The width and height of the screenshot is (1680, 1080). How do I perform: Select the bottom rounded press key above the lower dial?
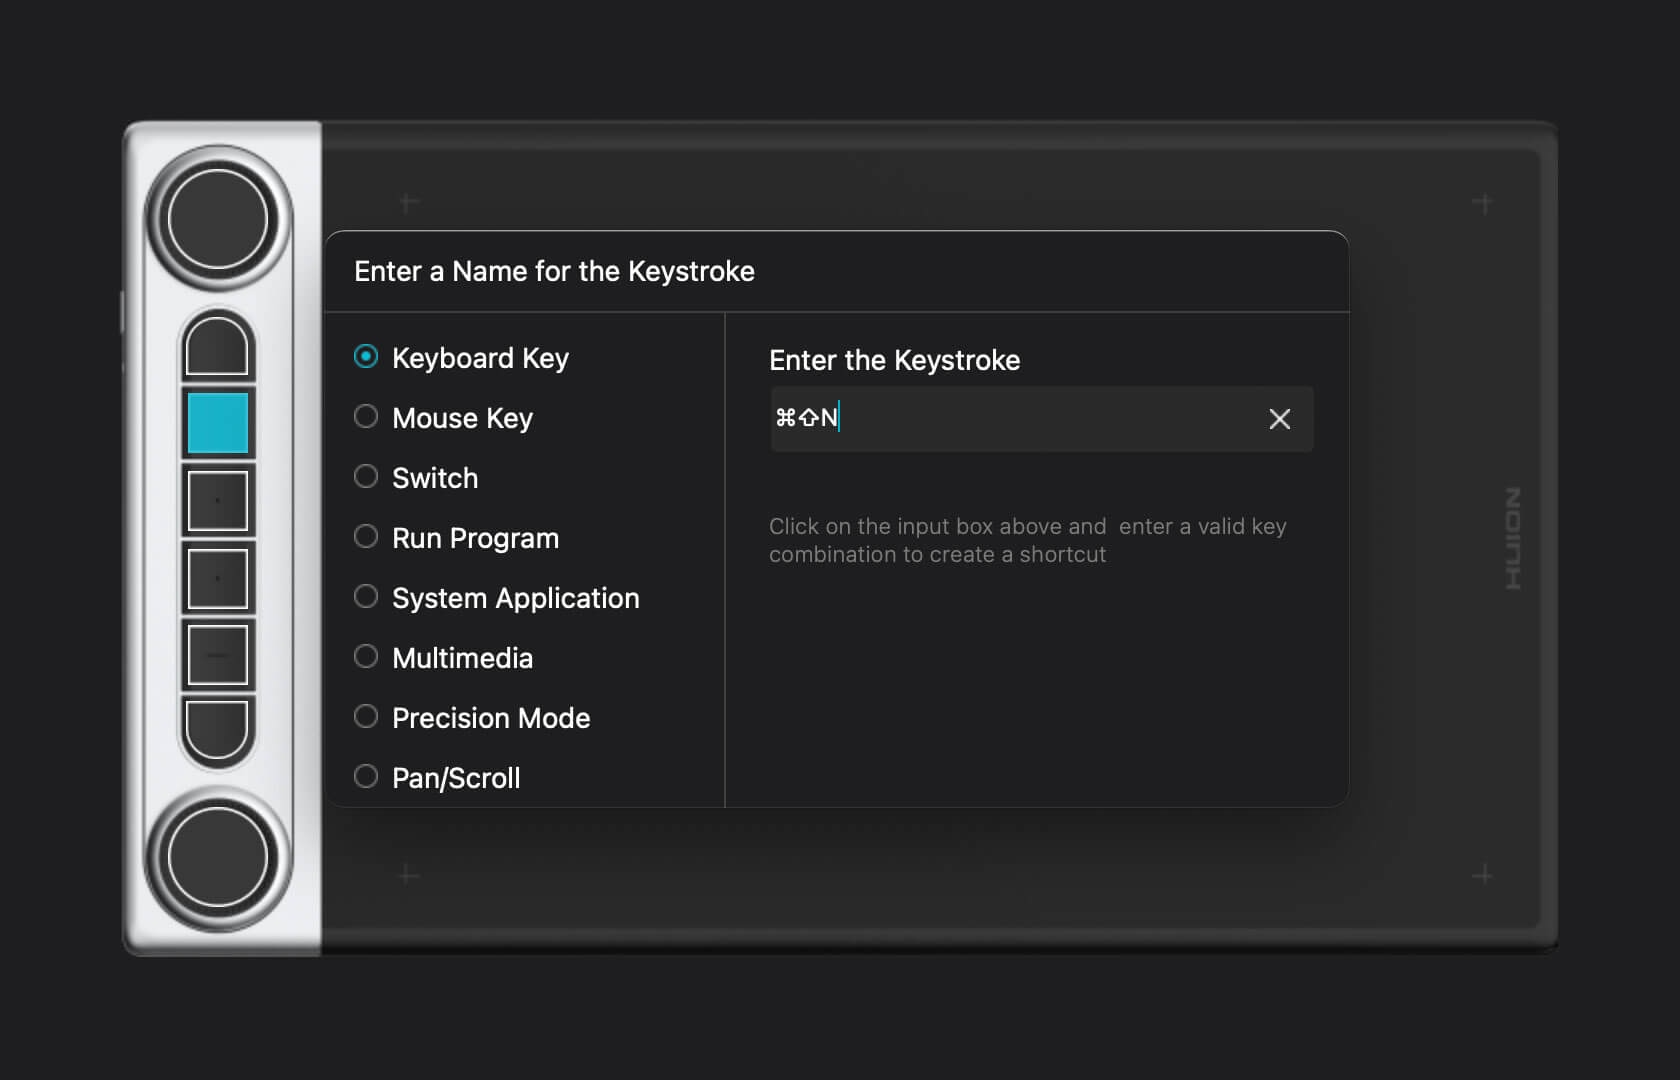click(218, 729)
